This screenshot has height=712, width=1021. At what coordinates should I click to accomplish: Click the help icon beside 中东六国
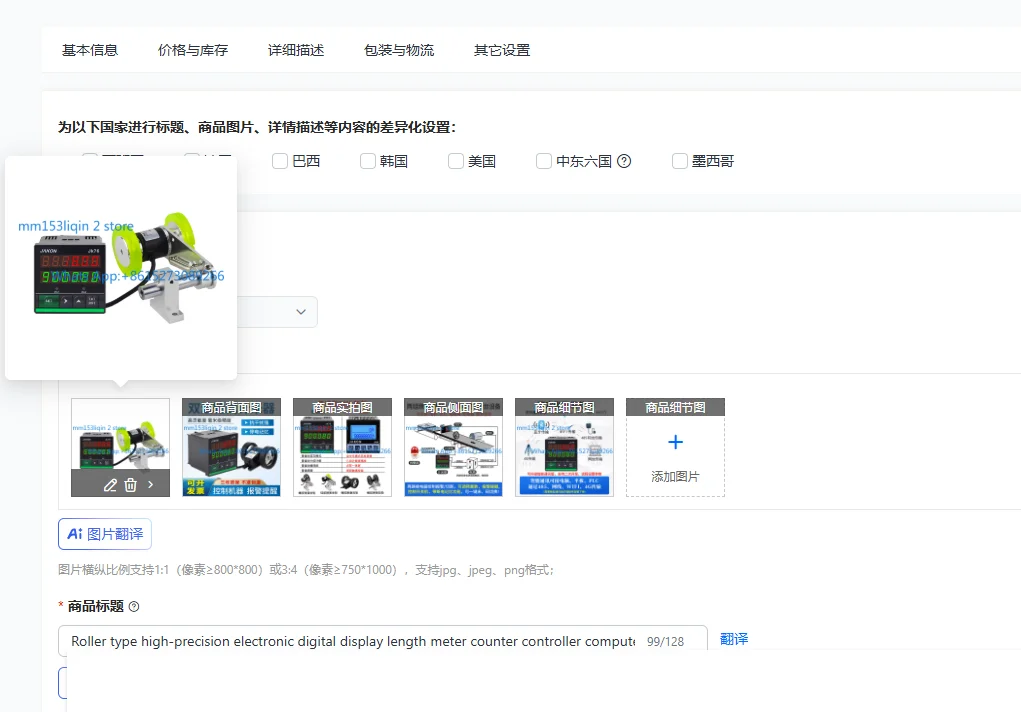coord(624,161)
